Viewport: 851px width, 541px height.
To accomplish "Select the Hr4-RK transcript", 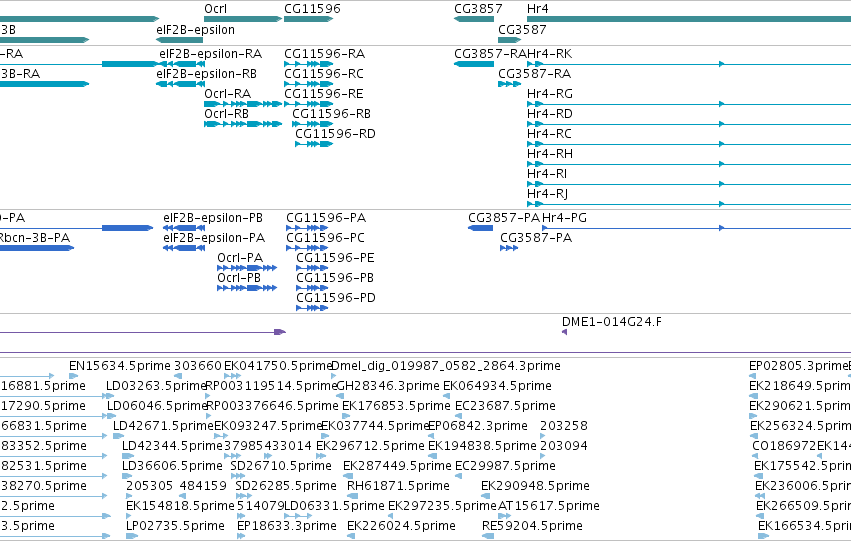I will [689, 64].
